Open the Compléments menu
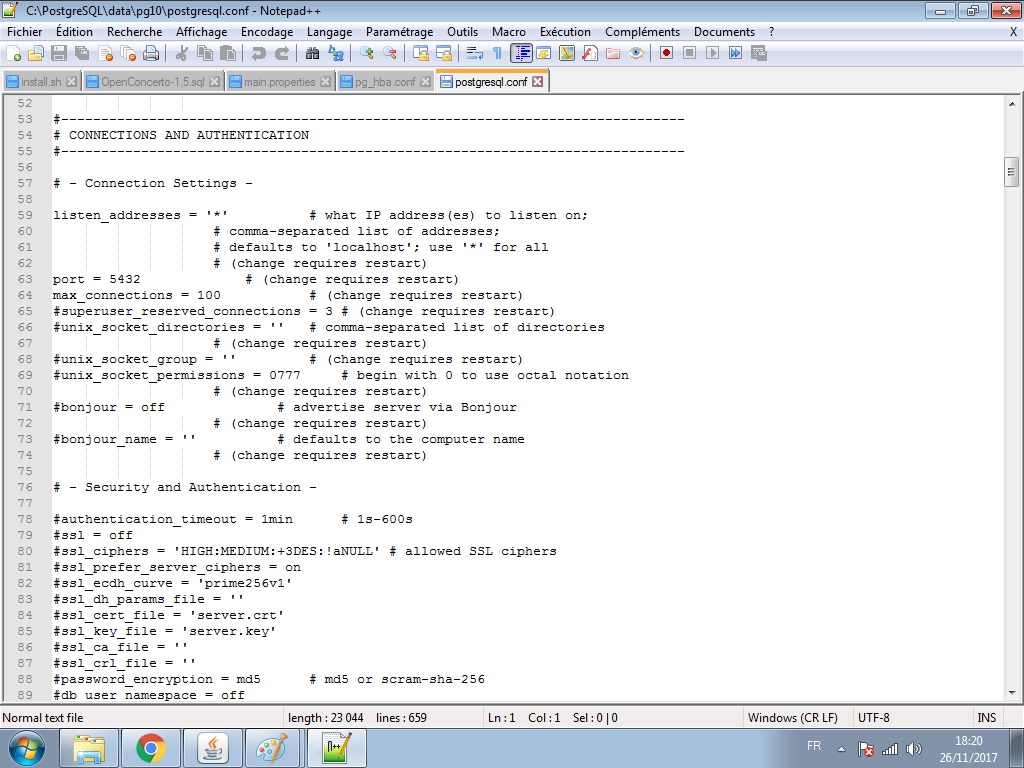 [x=642, y=32]
